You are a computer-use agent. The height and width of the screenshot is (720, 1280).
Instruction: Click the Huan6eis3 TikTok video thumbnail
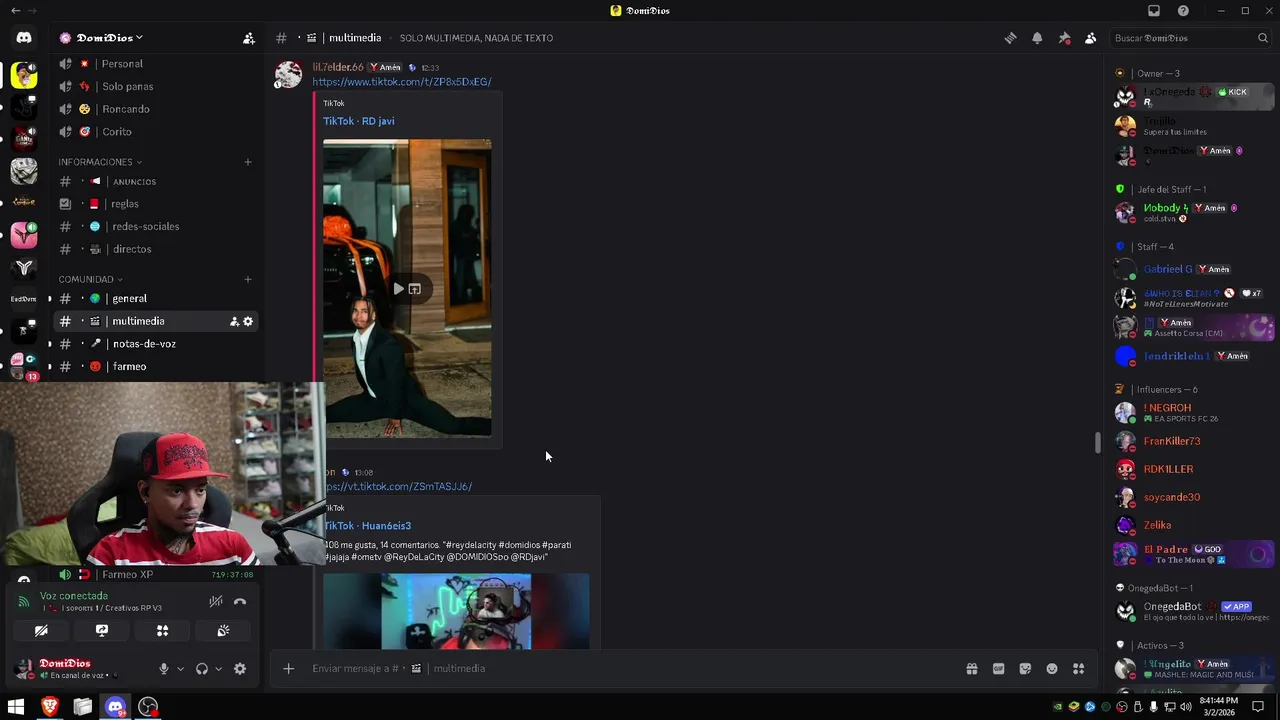tap(456, 612)
